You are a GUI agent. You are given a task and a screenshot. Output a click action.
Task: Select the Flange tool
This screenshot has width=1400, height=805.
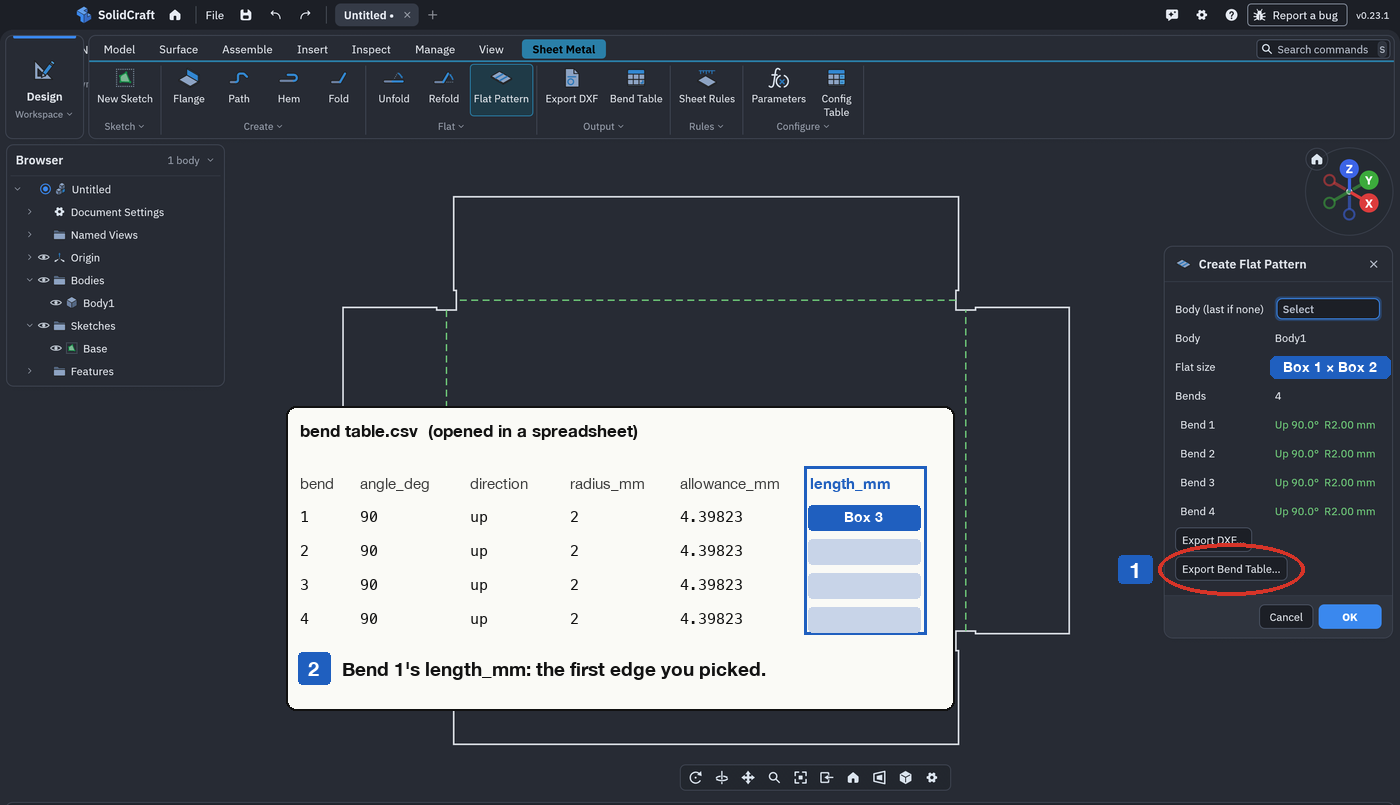188,88
